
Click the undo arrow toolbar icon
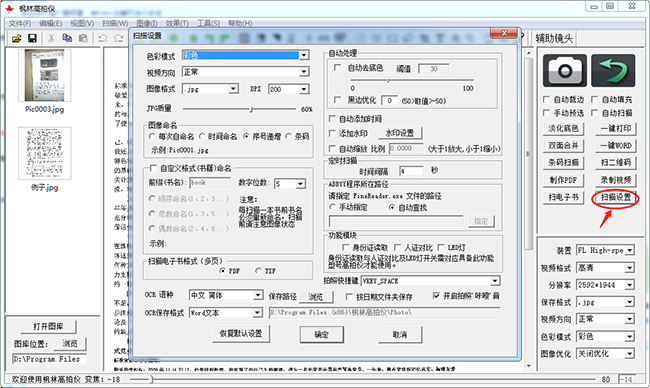click(103, 39)
